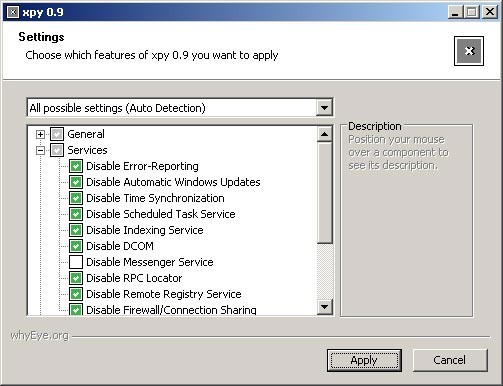
Task: Collapse the Services tree node
Action: click(x=40, y=150)
